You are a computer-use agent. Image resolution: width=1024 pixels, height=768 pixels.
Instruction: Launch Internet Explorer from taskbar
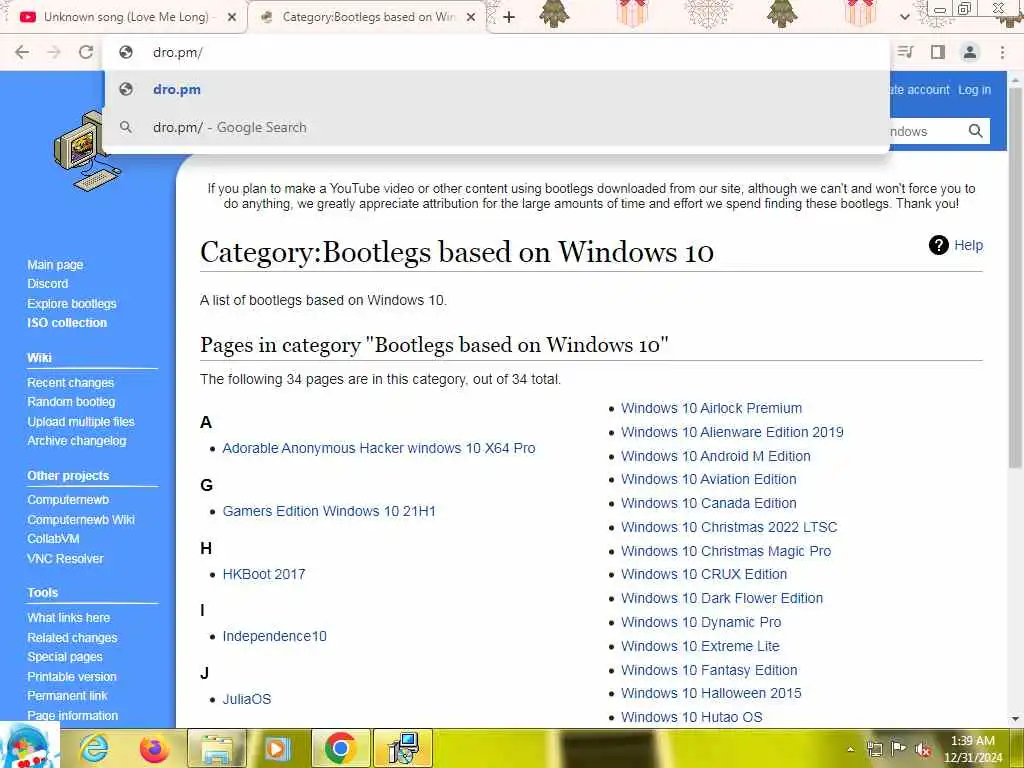pyautogui.click(x=93, y=748)
